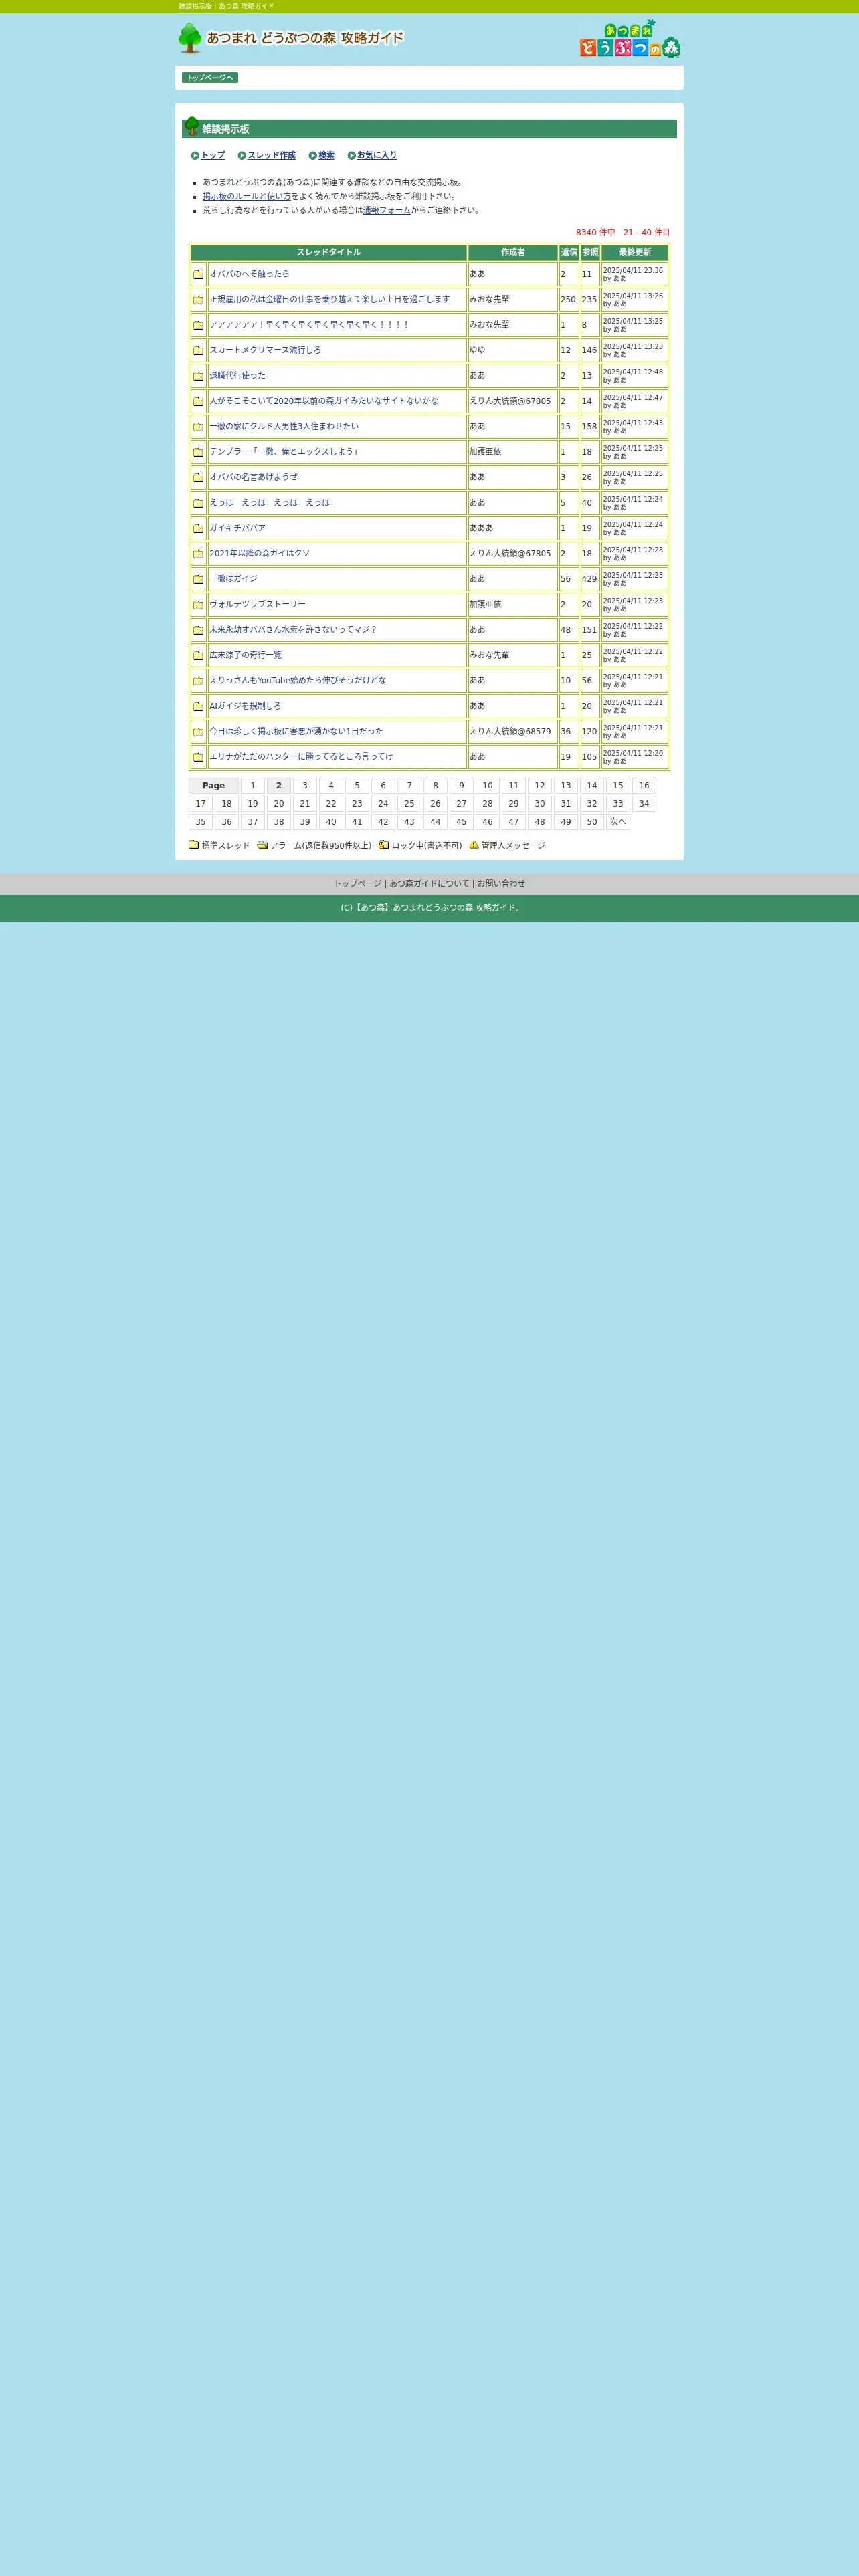Viewport: 859px width, 2576px height.
Task: Click the current page 2 indicator
Action: [x=279, y=786]
